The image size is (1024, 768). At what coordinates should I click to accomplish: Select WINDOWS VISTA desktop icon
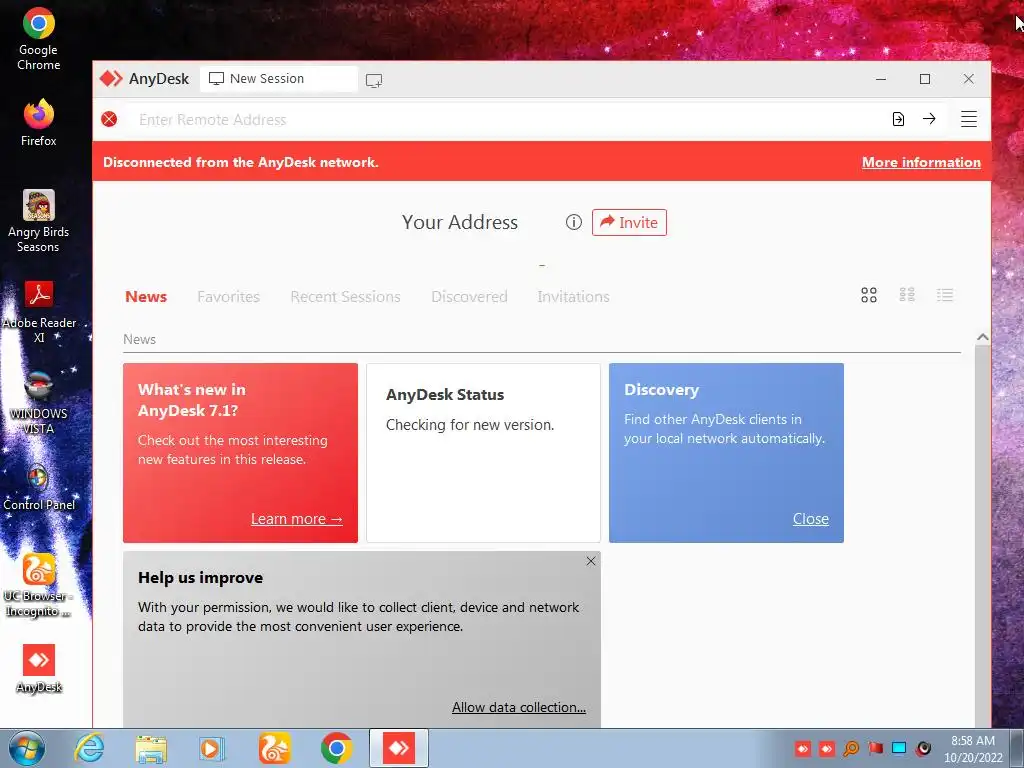(39, 403)
